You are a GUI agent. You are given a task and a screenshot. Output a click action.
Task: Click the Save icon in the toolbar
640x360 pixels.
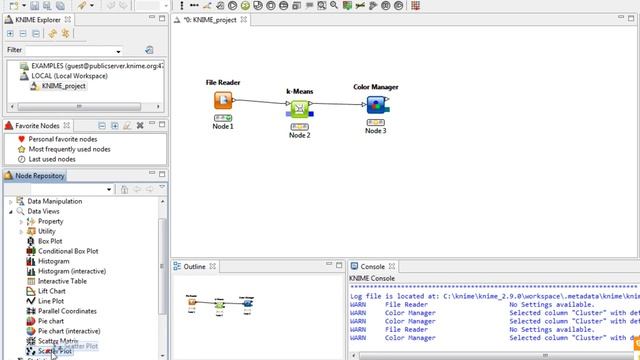coord(35,6)
